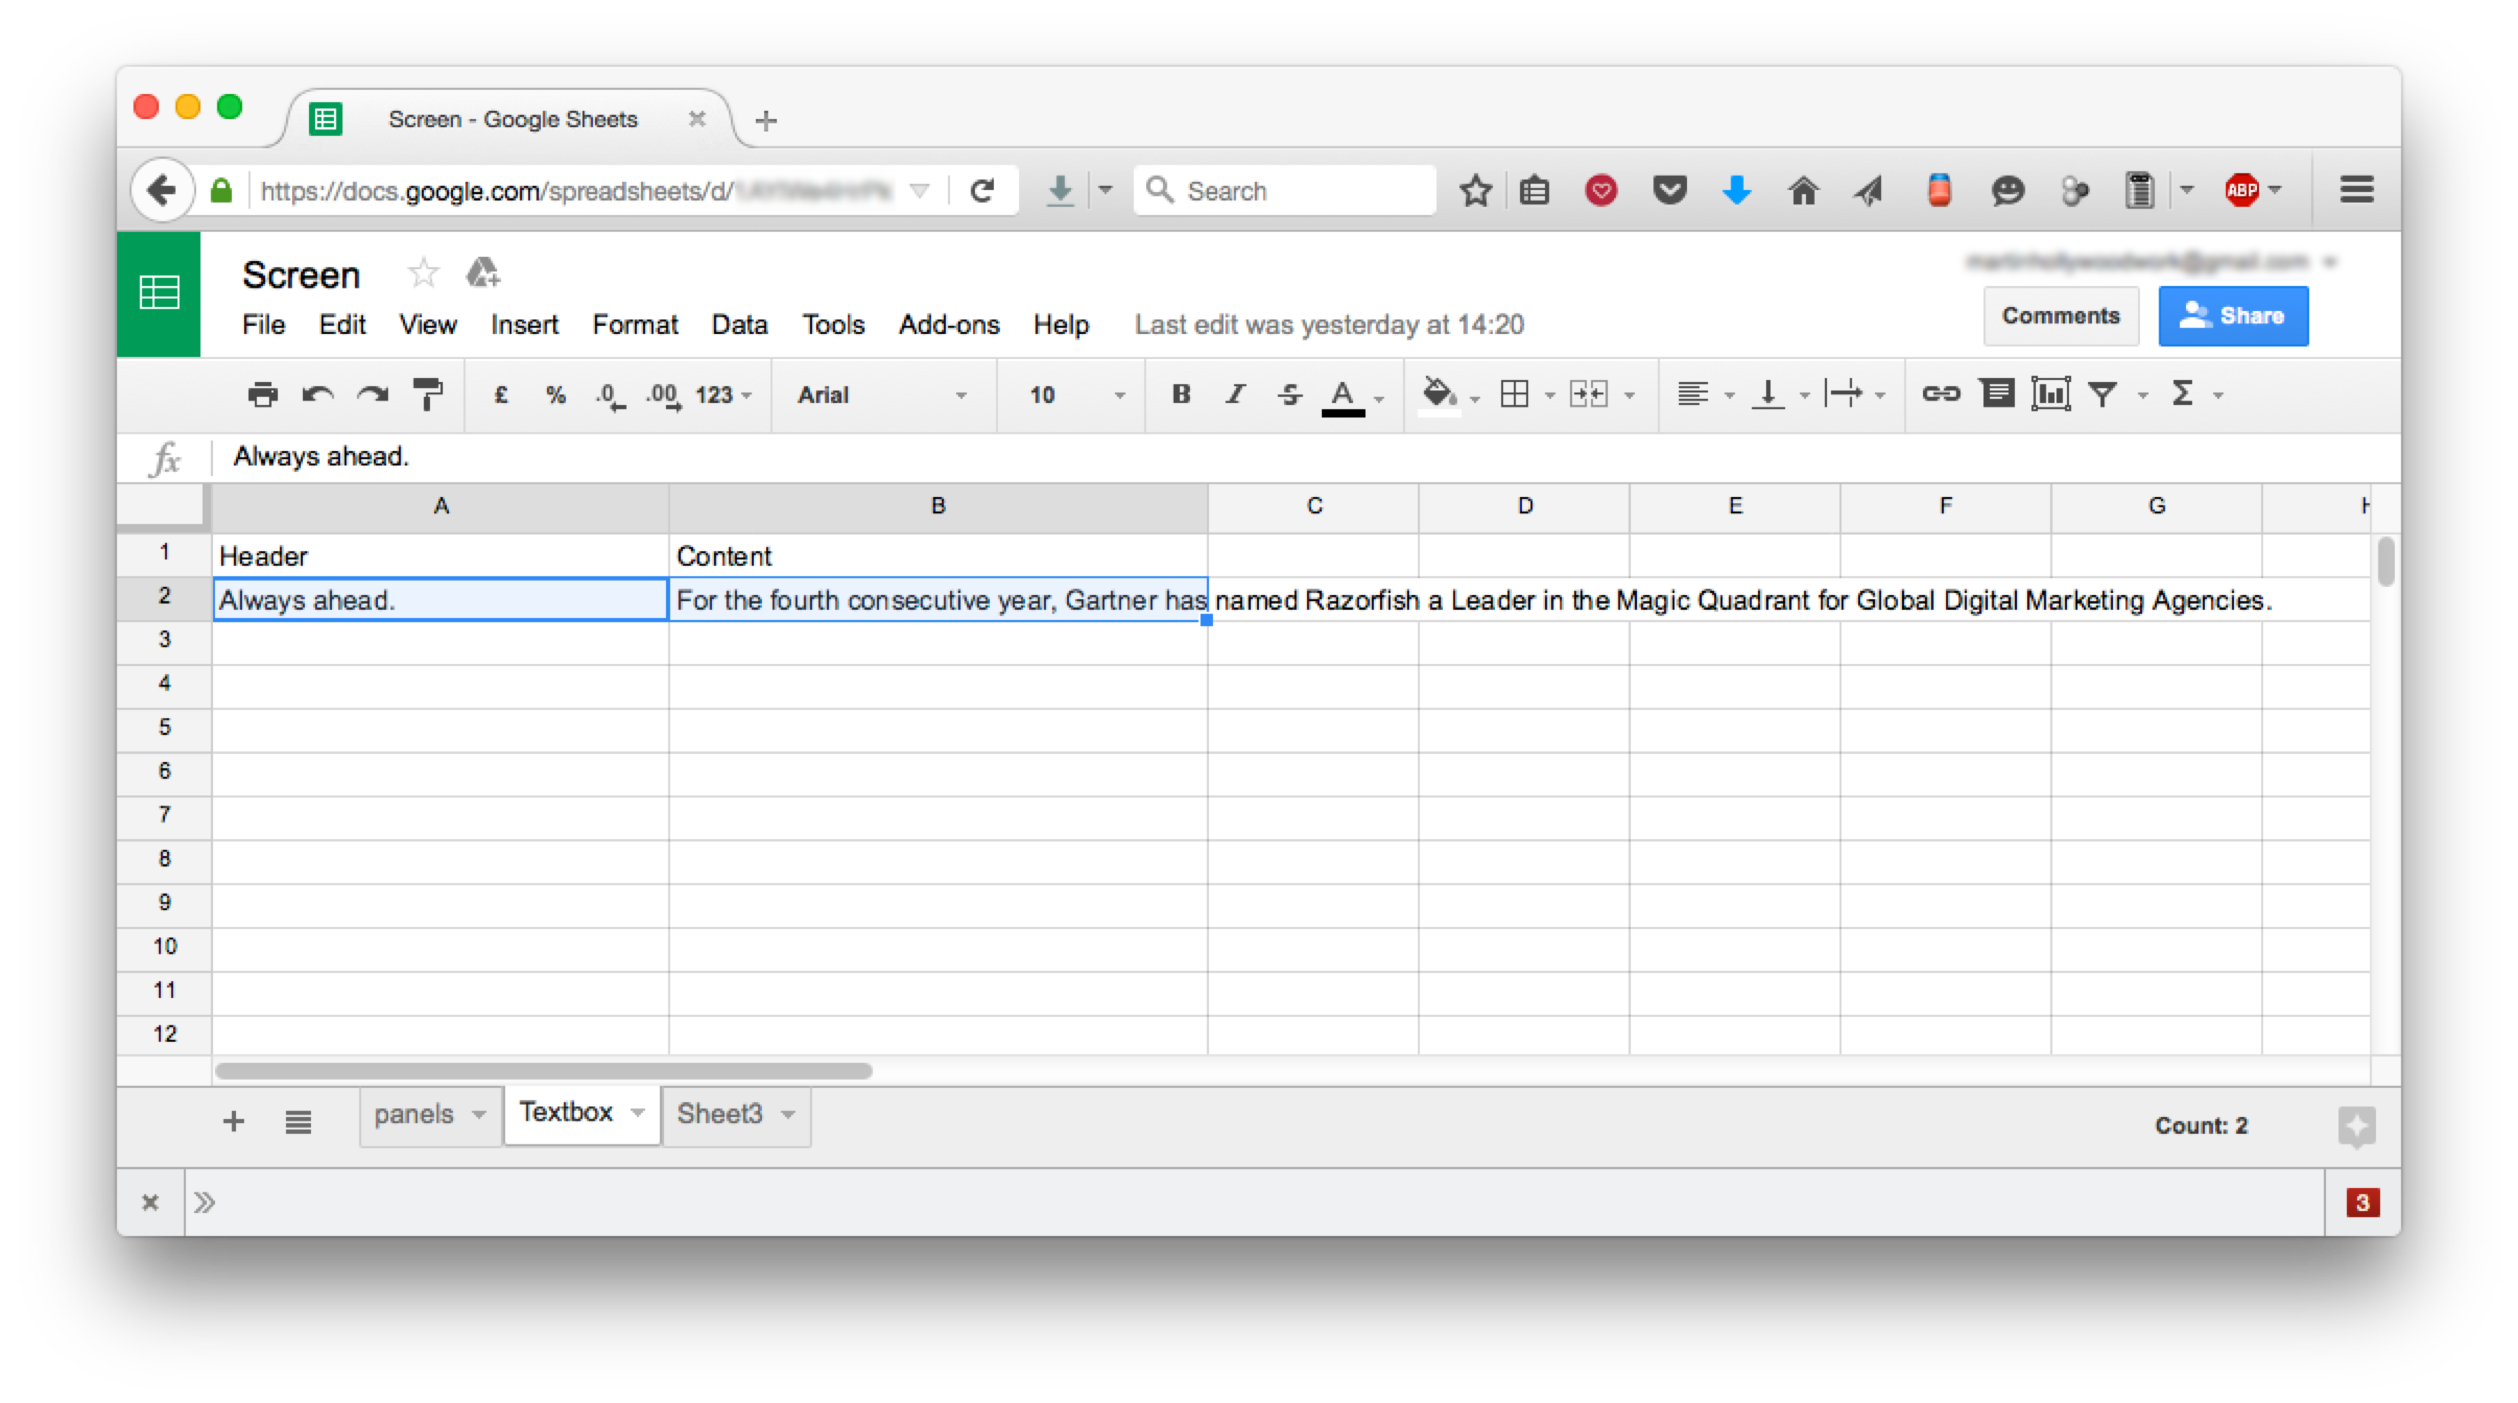This screenshot has width=2518, height=1403.
Task: Expand the Textbox sheet tab menu arrow
Action: (x=637, y=1113)
